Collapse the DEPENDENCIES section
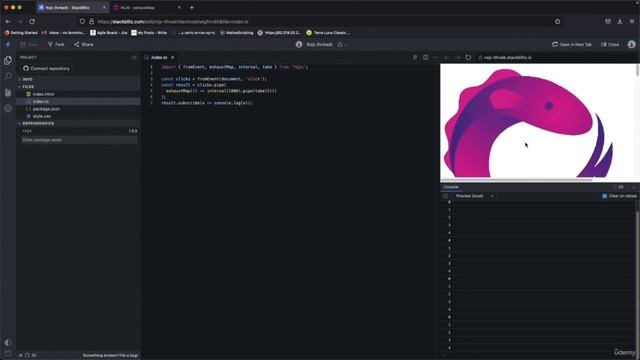Viewport: 640px width, 360px height. coord(78,123)
